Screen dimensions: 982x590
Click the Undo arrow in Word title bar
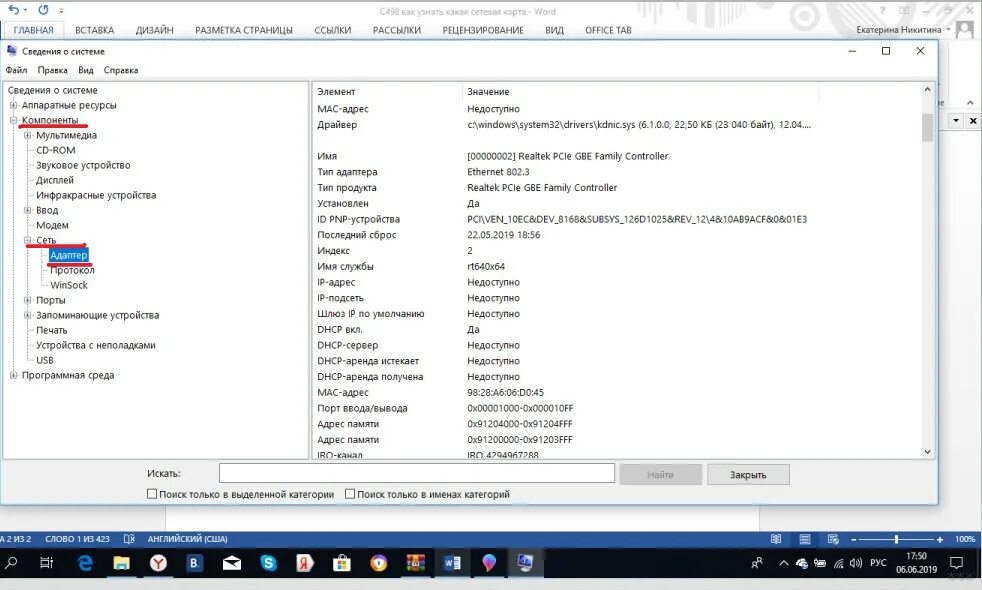pos(13,9)
